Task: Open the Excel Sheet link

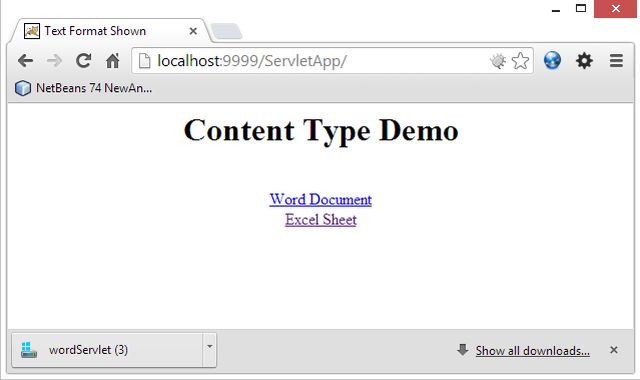Action: [x=320, y=220]
